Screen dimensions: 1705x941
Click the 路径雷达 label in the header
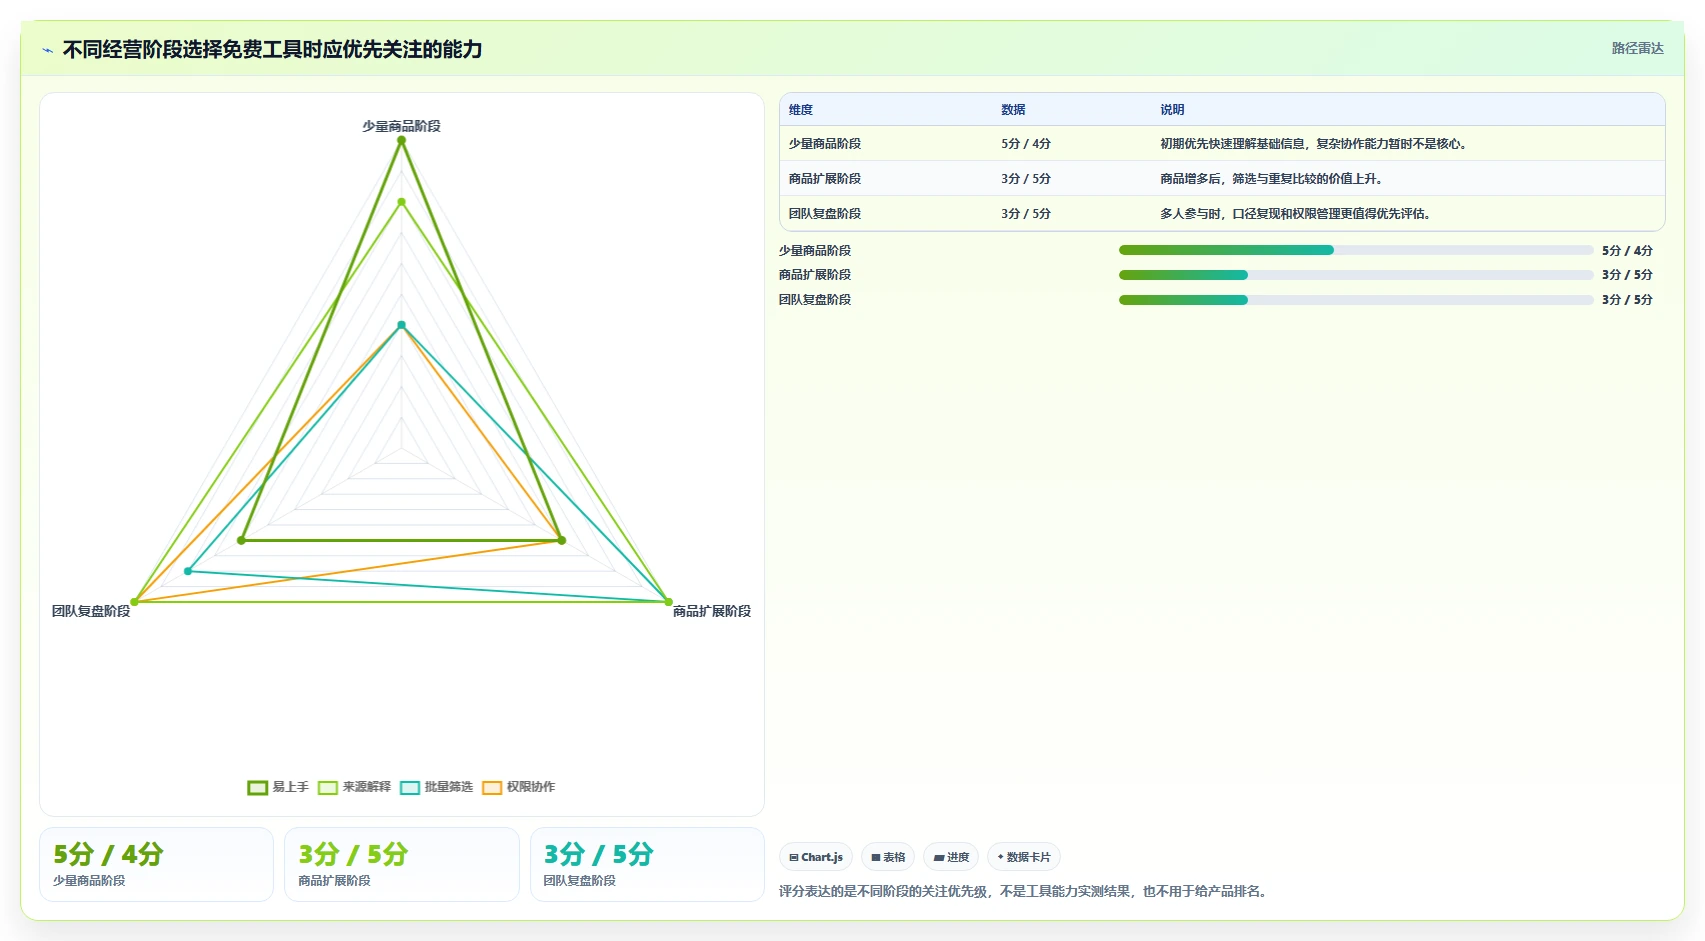(x=1637, y=48)
